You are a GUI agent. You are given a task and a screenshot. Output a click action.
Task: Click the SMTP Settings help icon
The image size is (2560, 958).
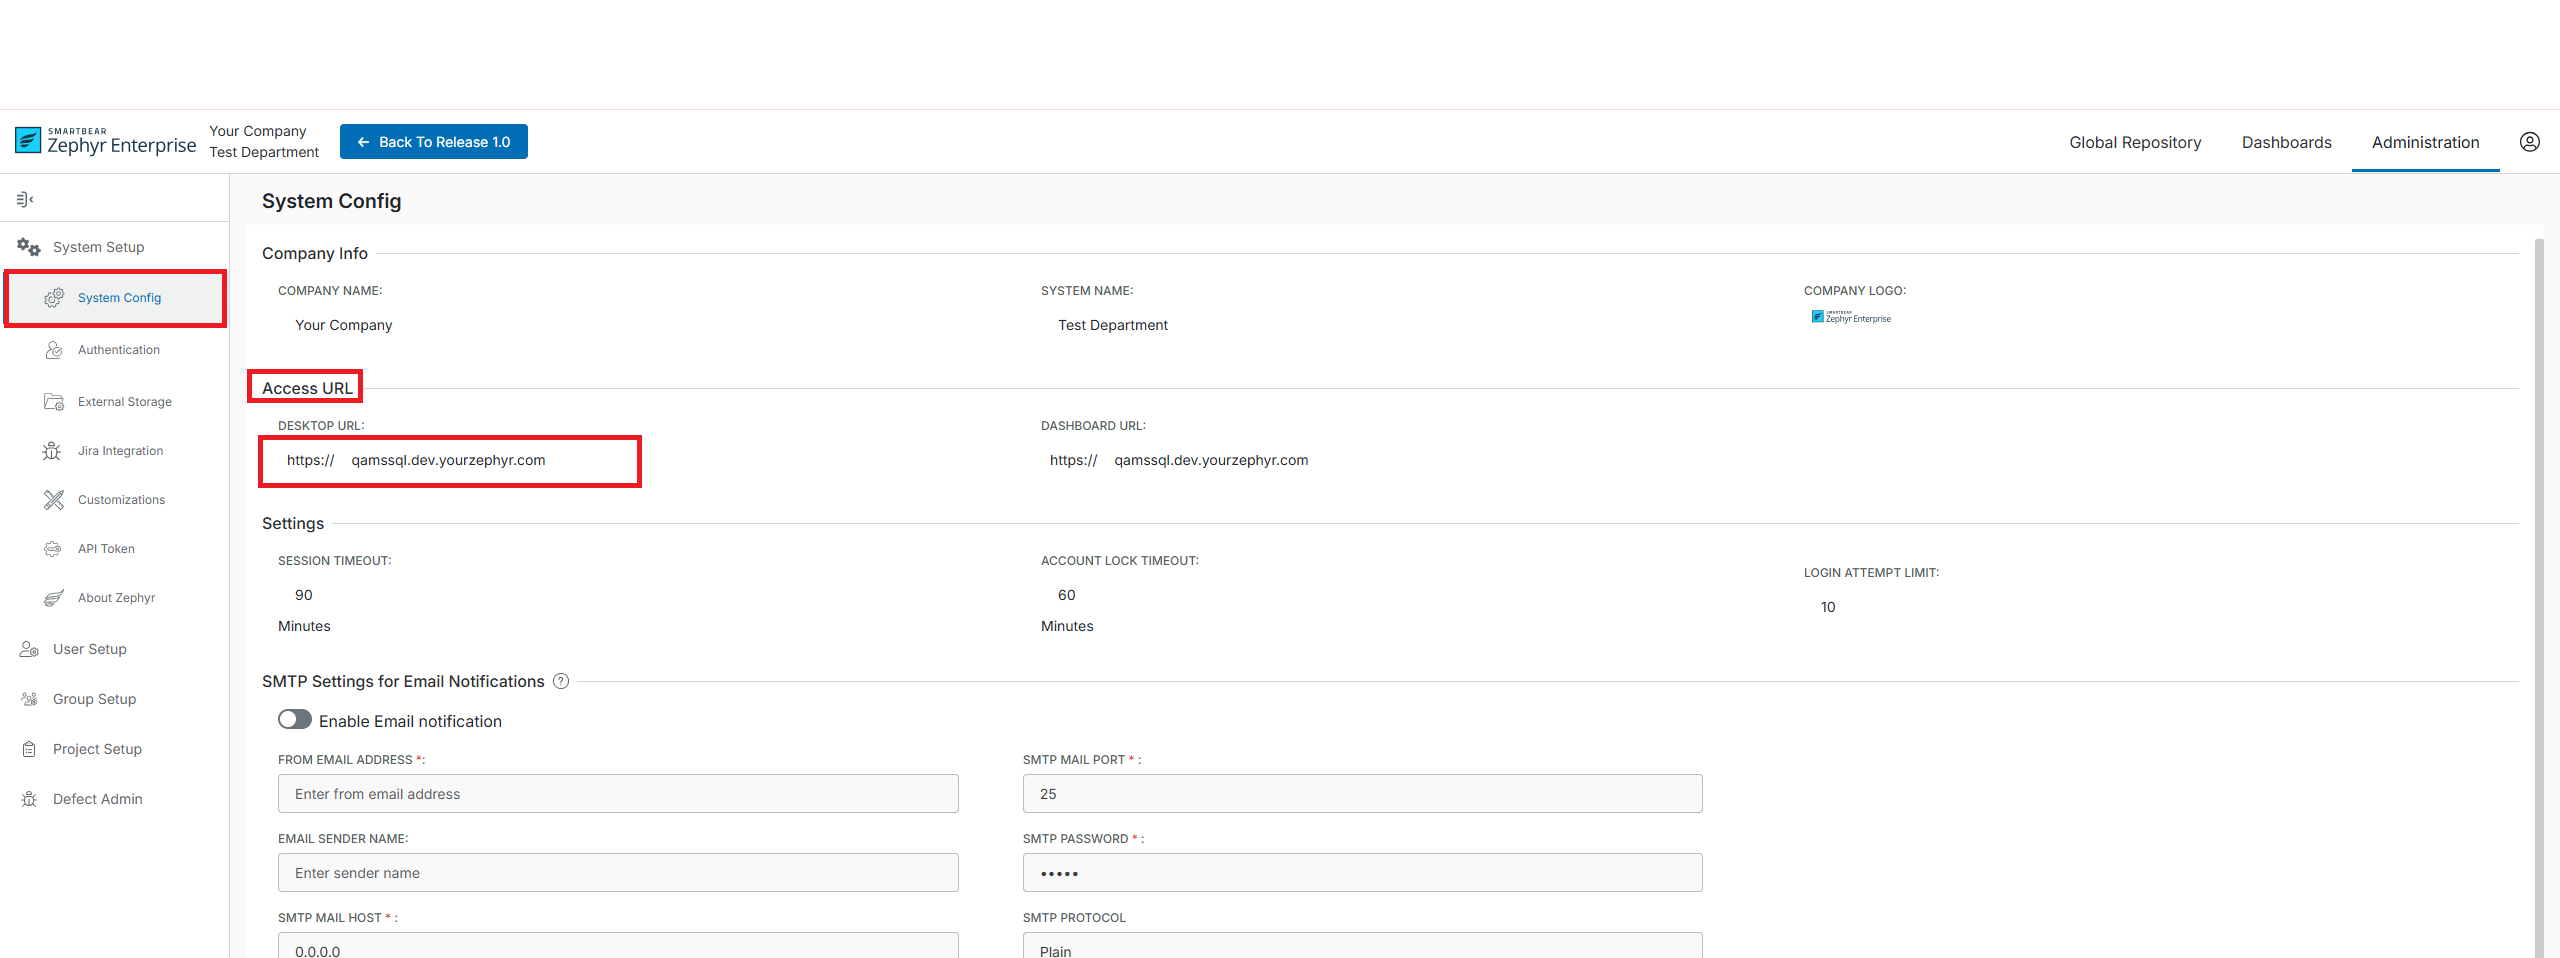point(561,681)
